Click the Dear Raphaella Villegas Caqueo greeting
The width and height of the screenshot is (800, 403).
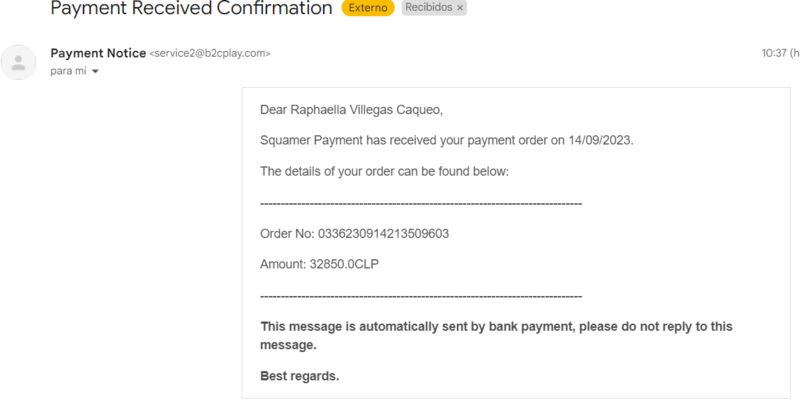click(x=352, y=110)
